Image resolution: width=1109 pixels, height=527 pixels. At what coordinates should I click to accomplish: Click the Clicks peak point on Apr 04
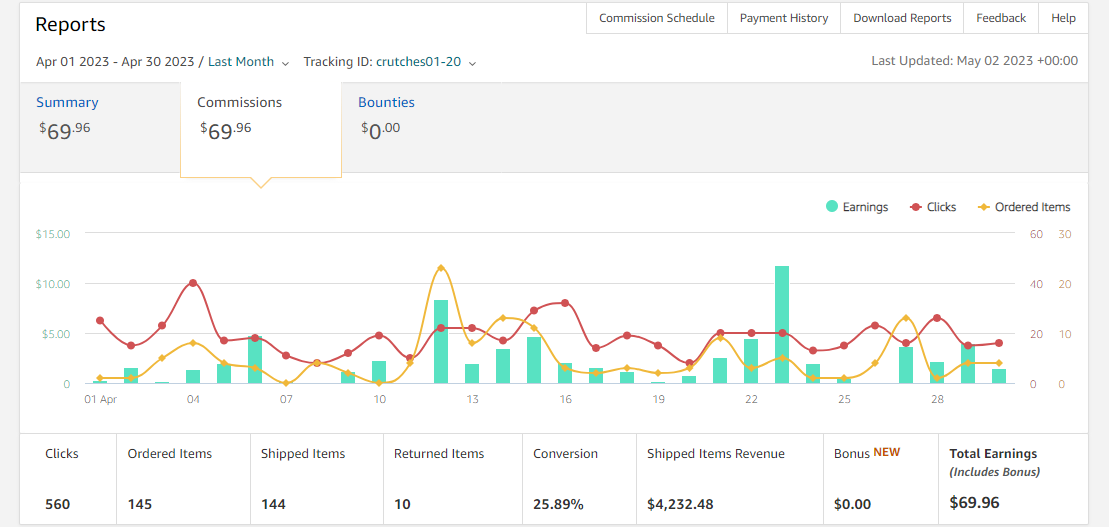[x=193, y=282]
